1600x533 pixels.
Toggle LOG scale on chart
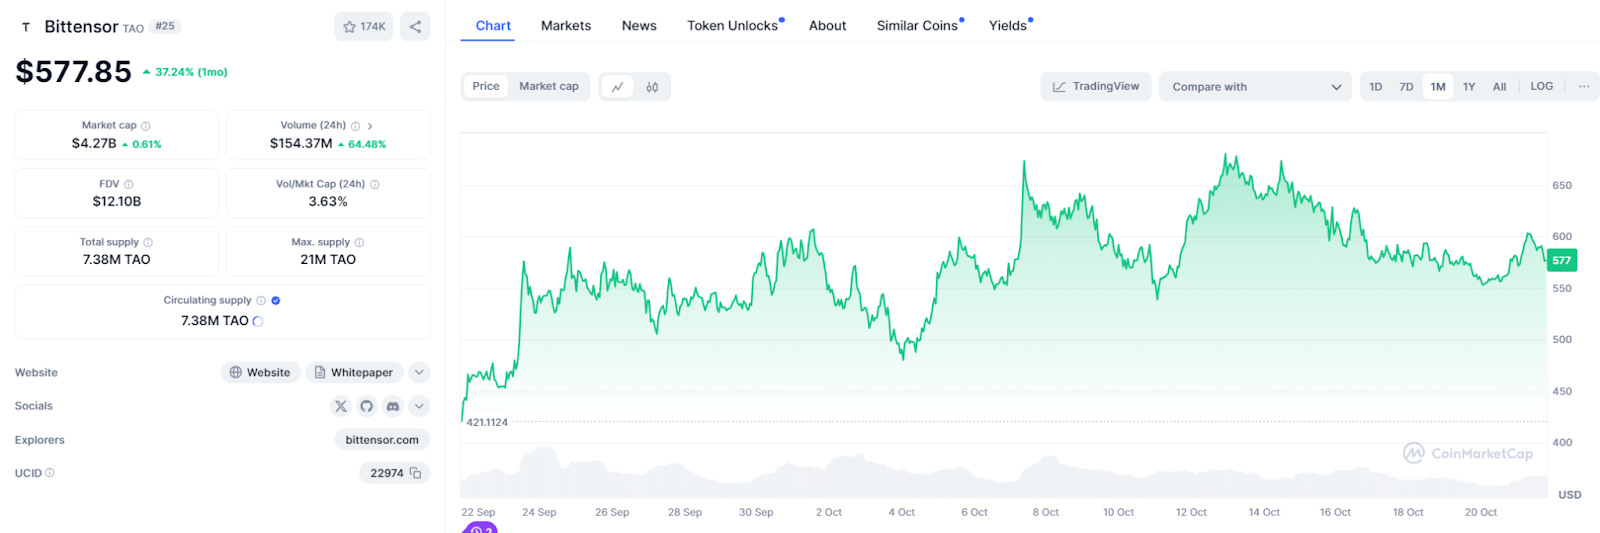click(1542, 87)
